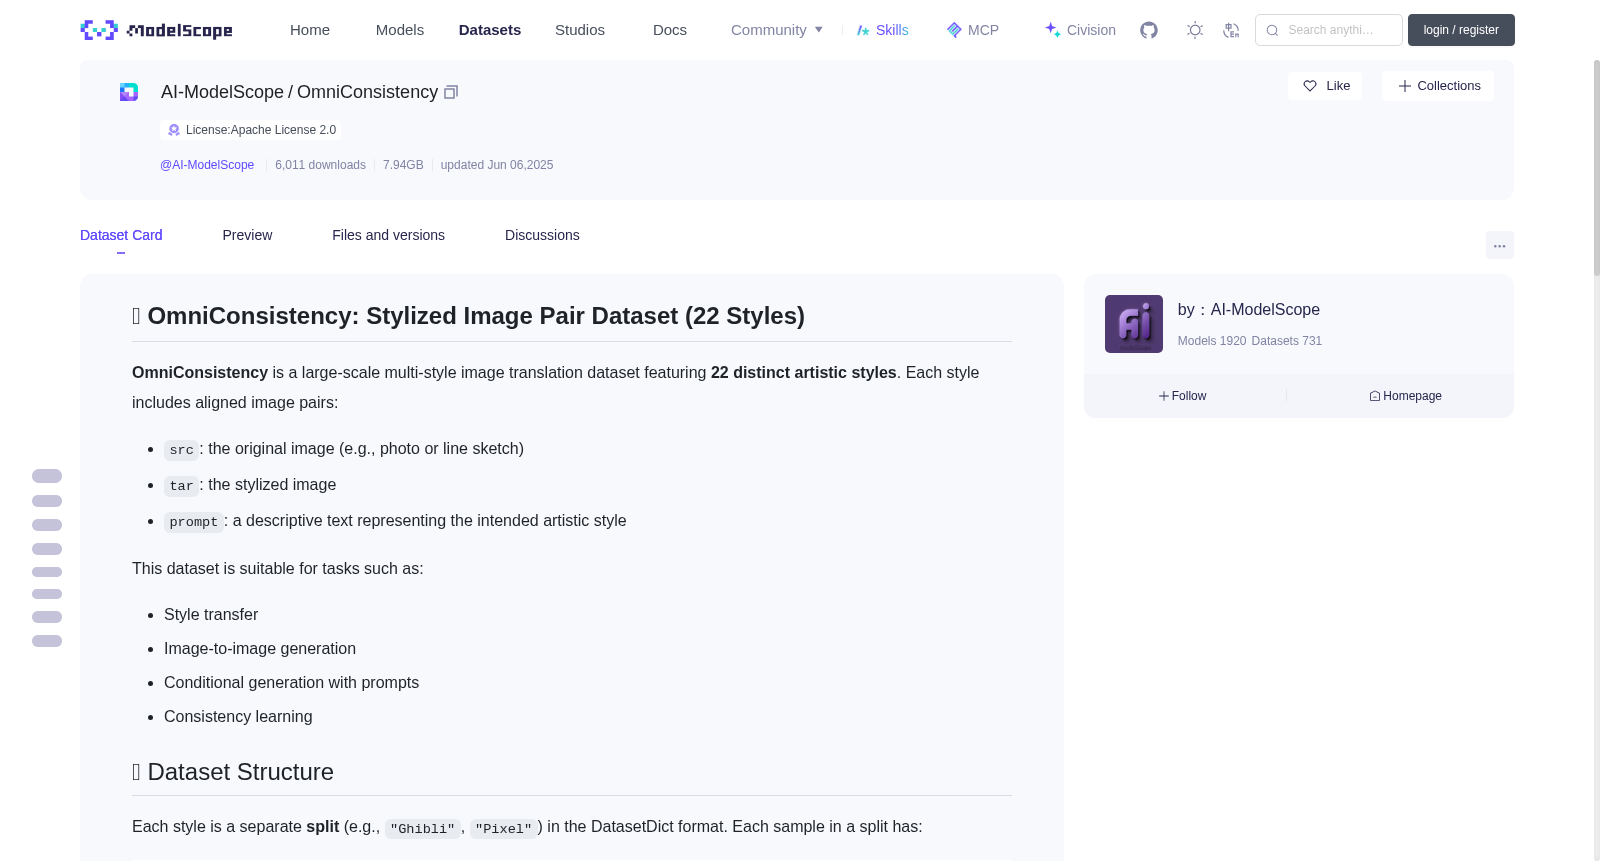
Task: Open the @AI-ModelScope owner link
Action: click(207, 165)
